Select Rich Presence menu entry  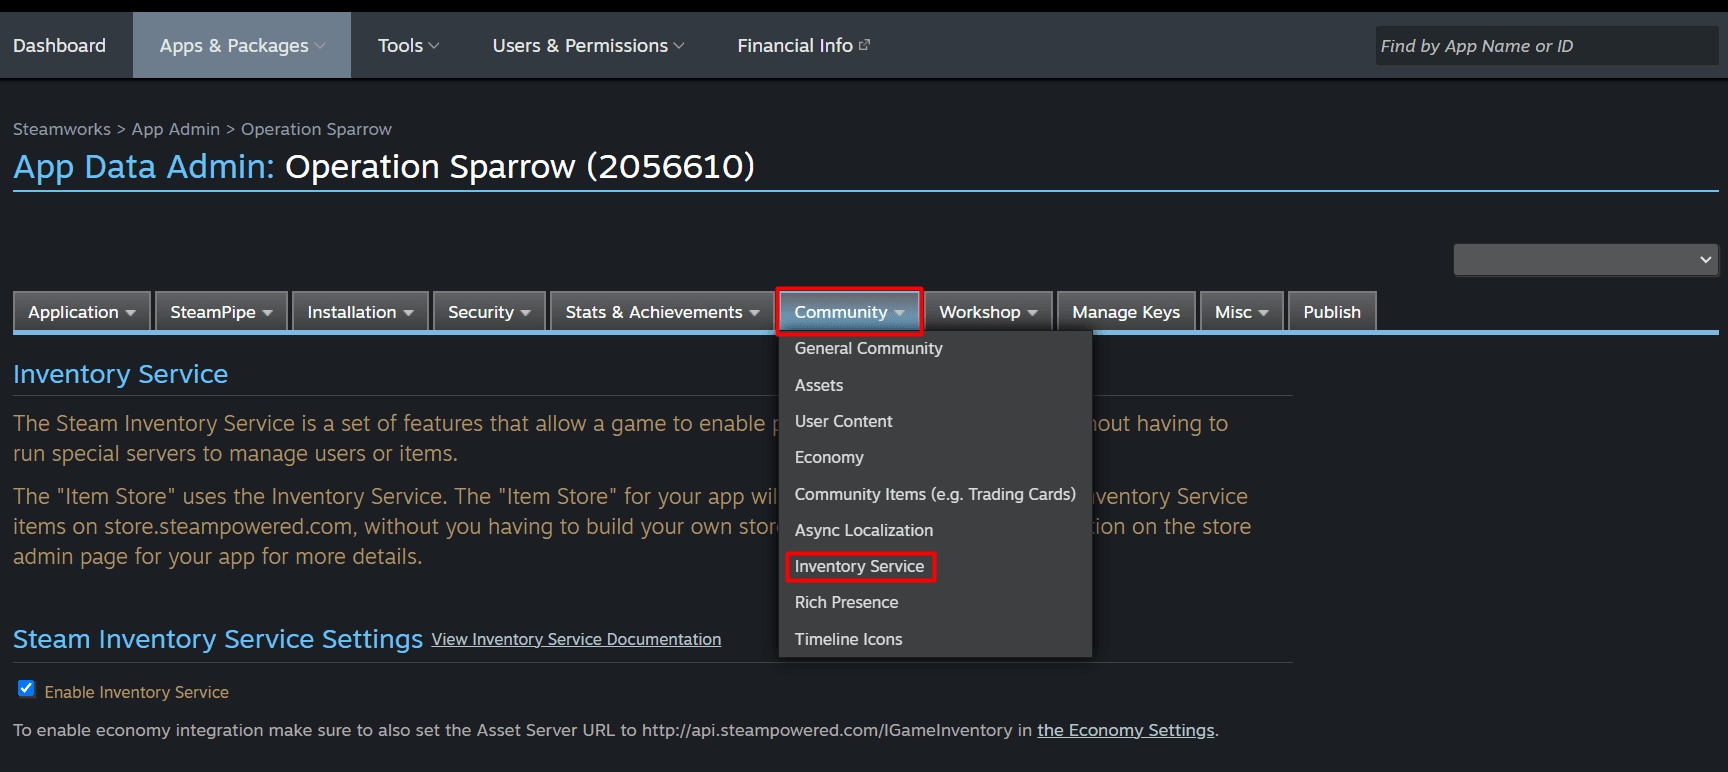point(935,602)
